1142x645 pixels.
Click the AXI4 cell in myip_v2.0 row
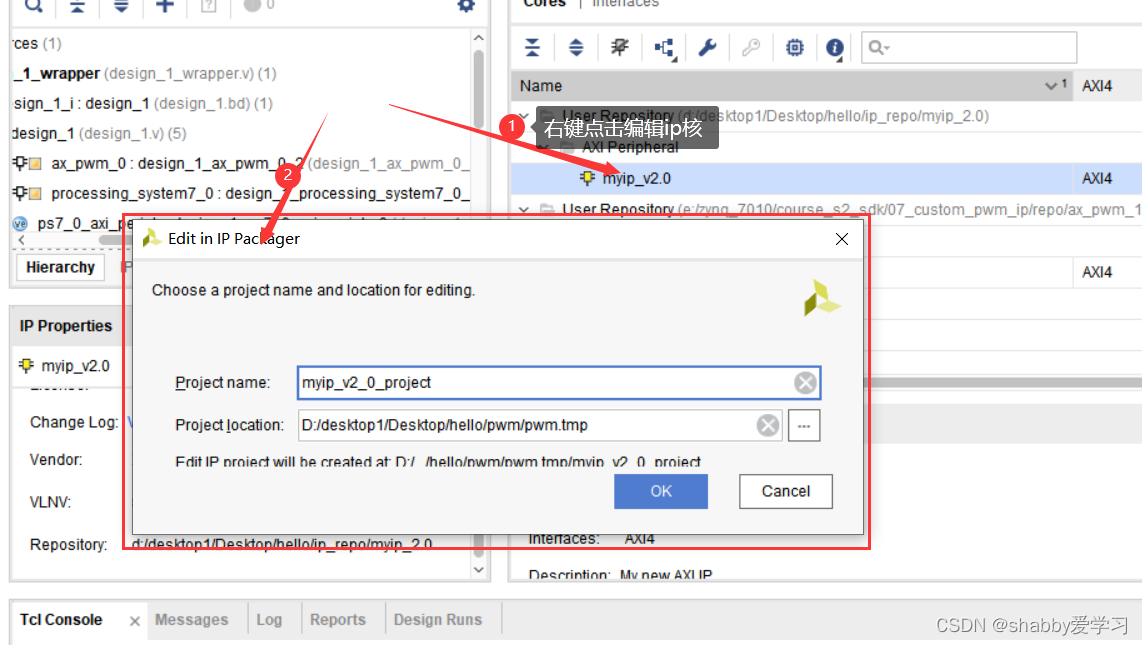click(1097, 178)
